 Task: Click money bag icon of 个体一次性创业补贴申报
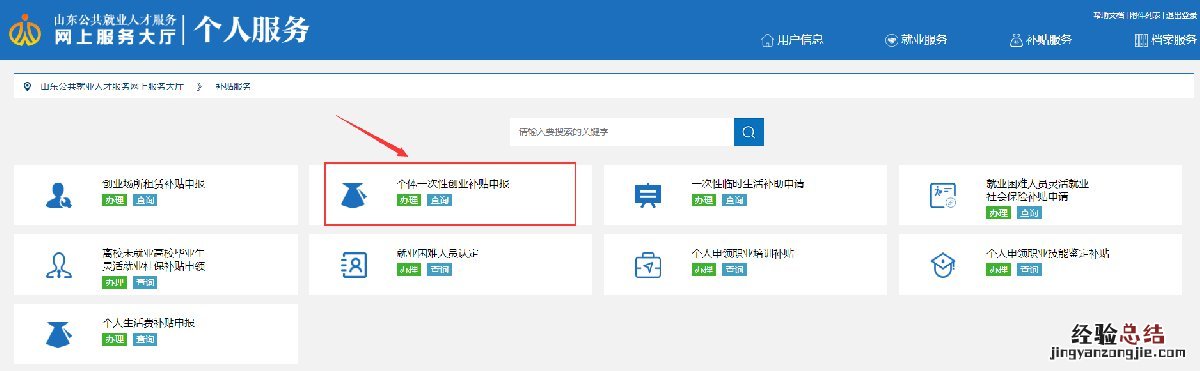tap(353, 195)
